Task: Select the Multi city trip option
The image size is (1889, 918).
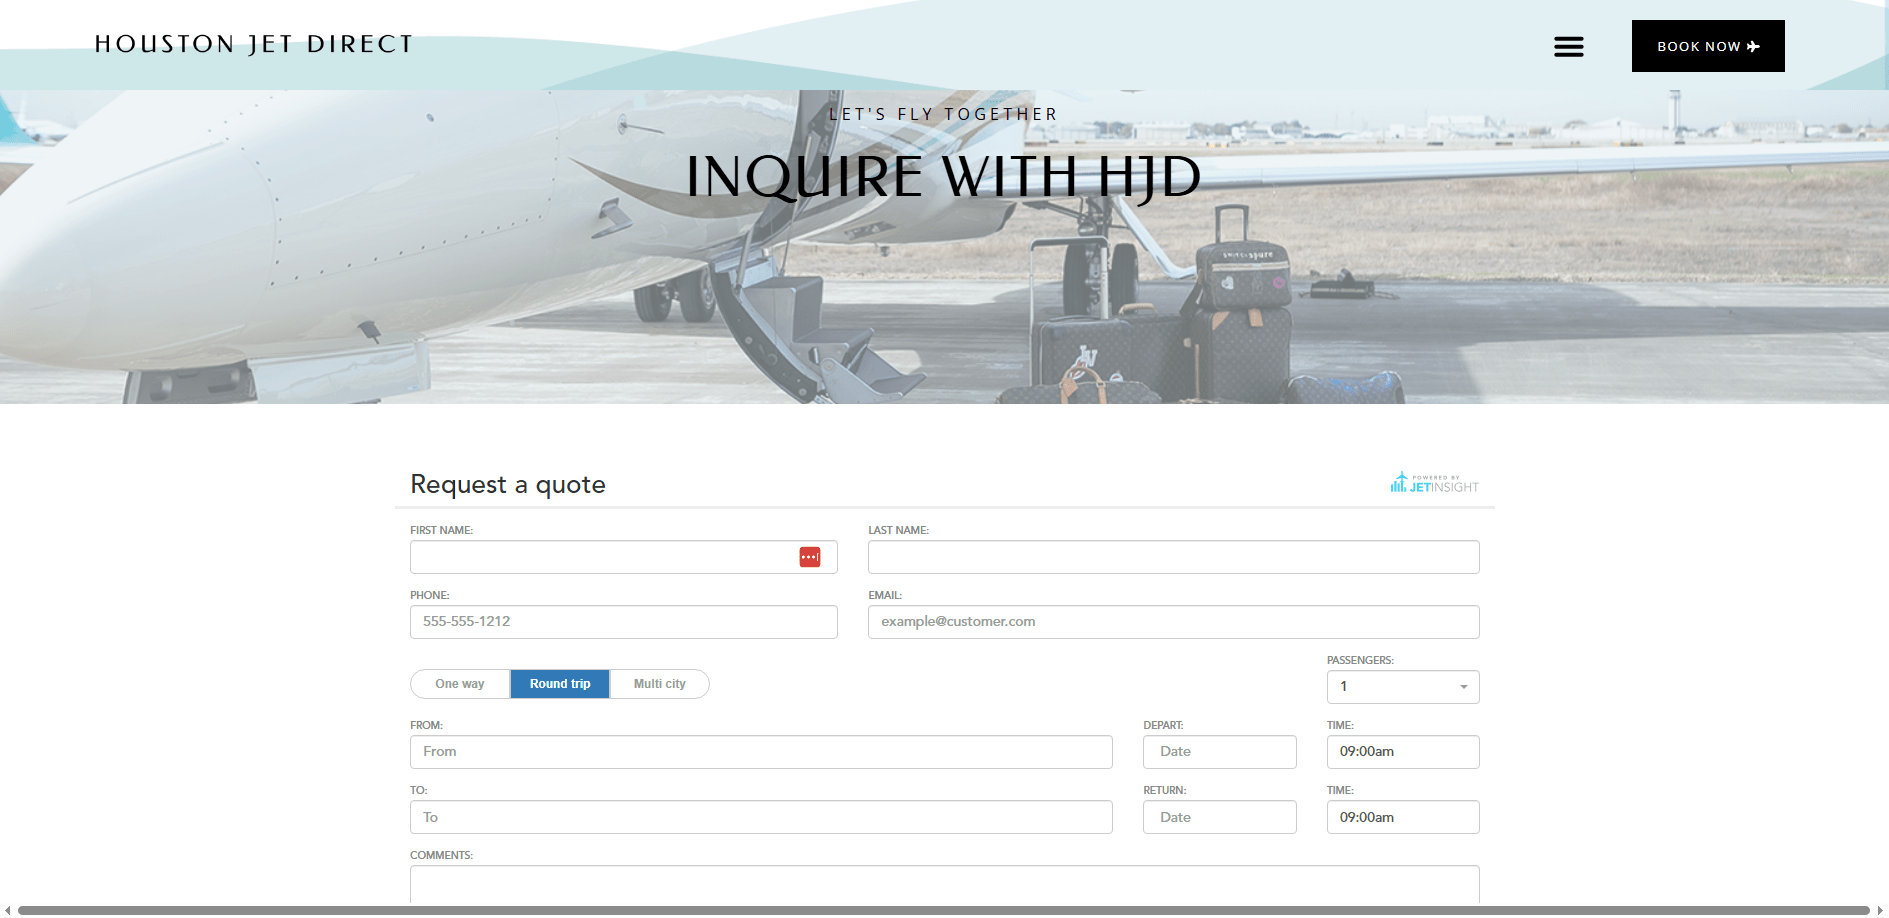Action: [659, 684]
